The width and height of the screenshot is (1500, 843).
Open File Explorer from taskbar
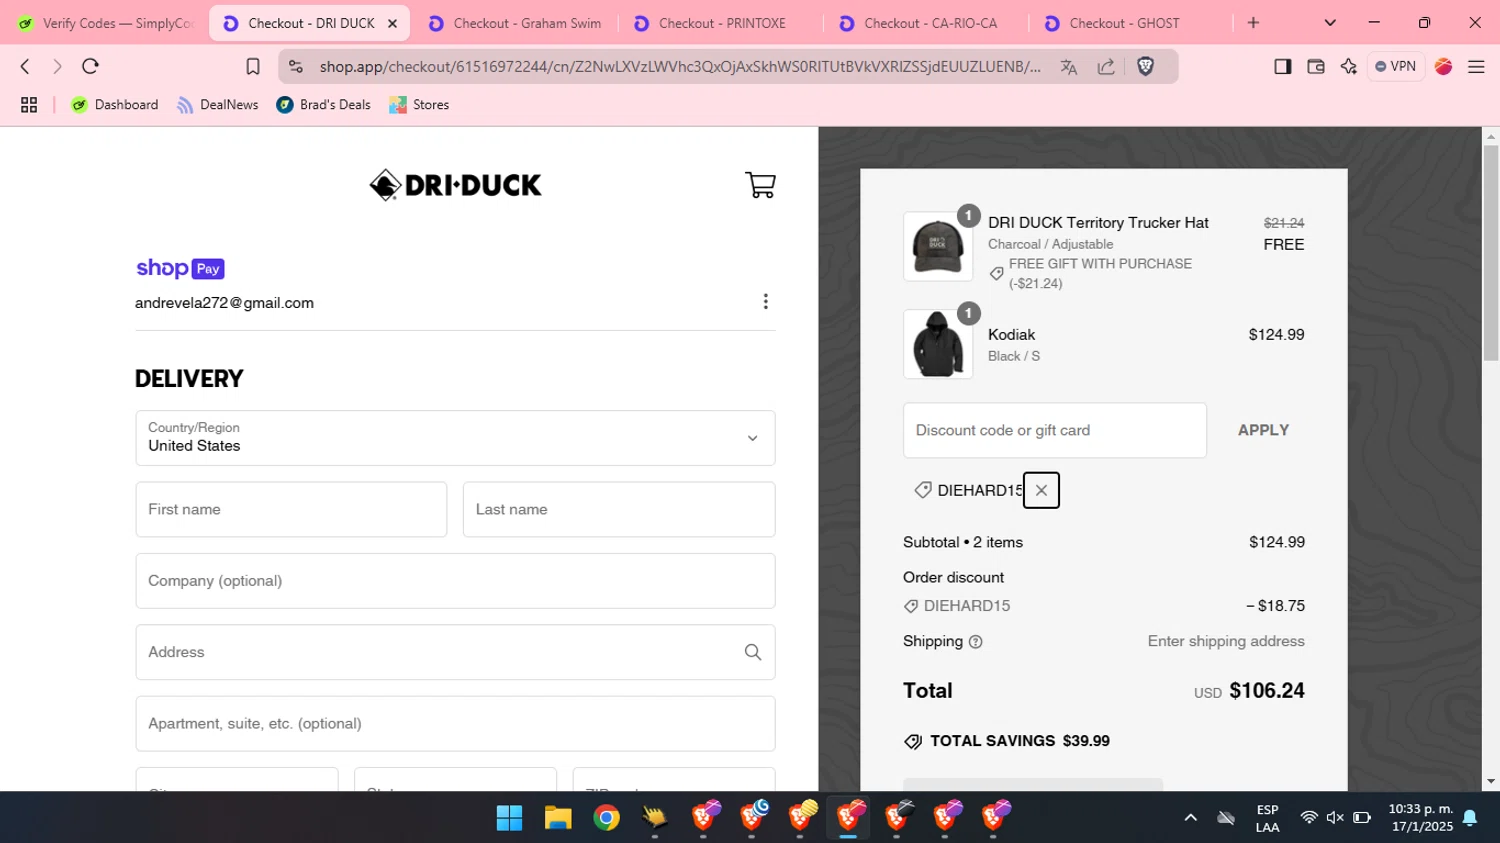(557, 818)
